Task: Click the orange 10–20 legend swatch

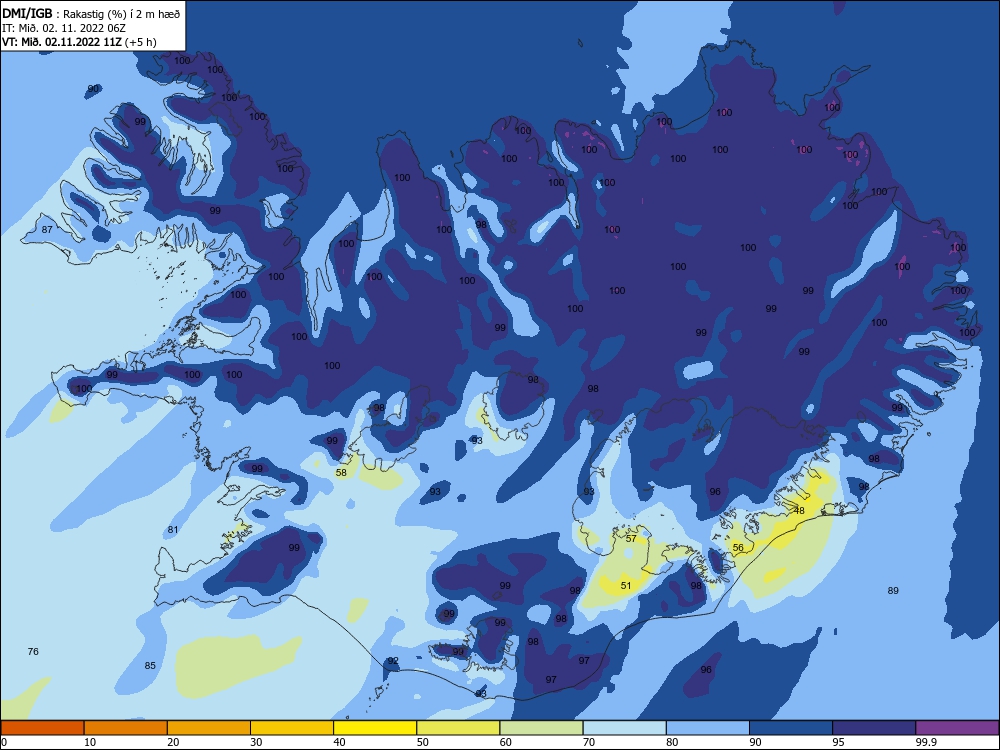Action: click(x=126, y=728)
